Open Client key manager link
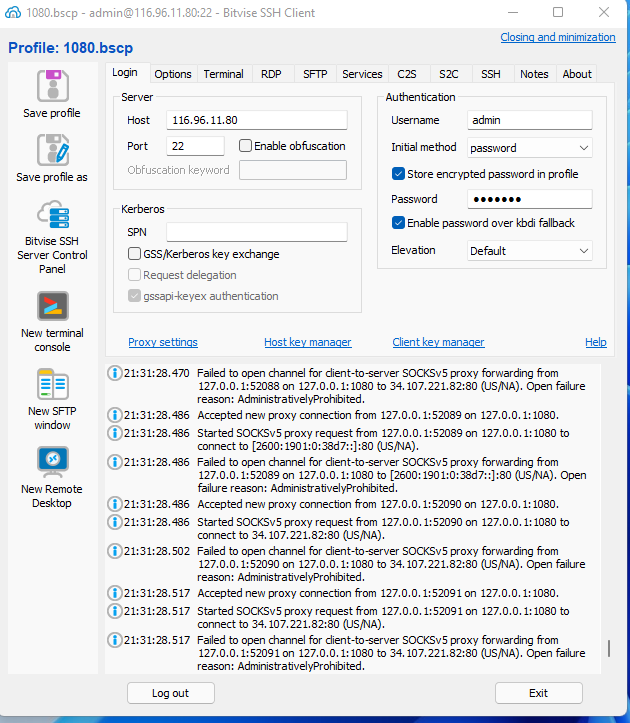The image size is (630, 723). pyautogui.click(x=438, y=342)
